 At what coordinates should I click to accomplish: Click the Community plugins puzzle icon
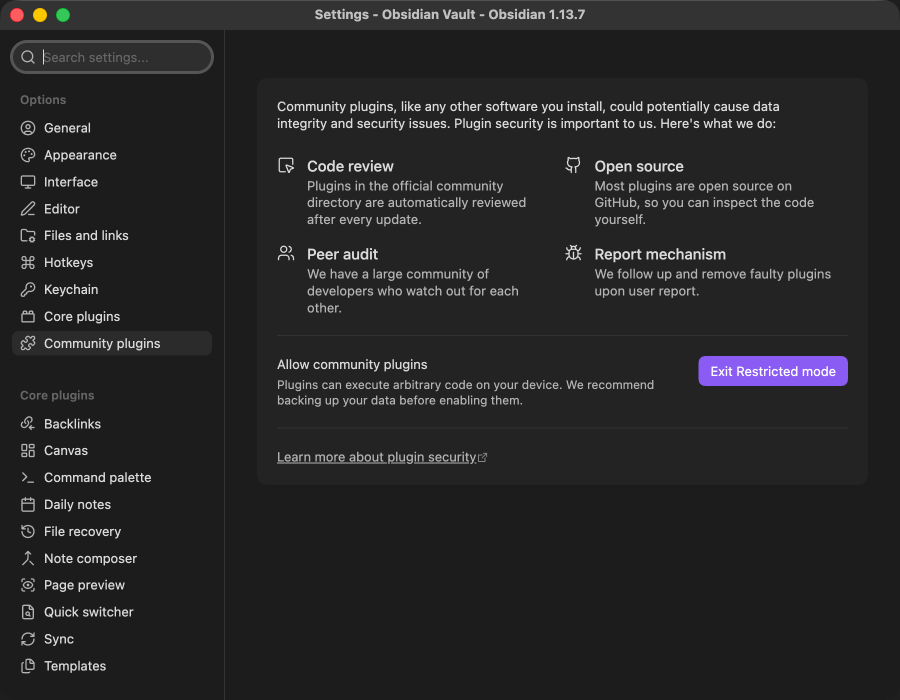(28, 343)
